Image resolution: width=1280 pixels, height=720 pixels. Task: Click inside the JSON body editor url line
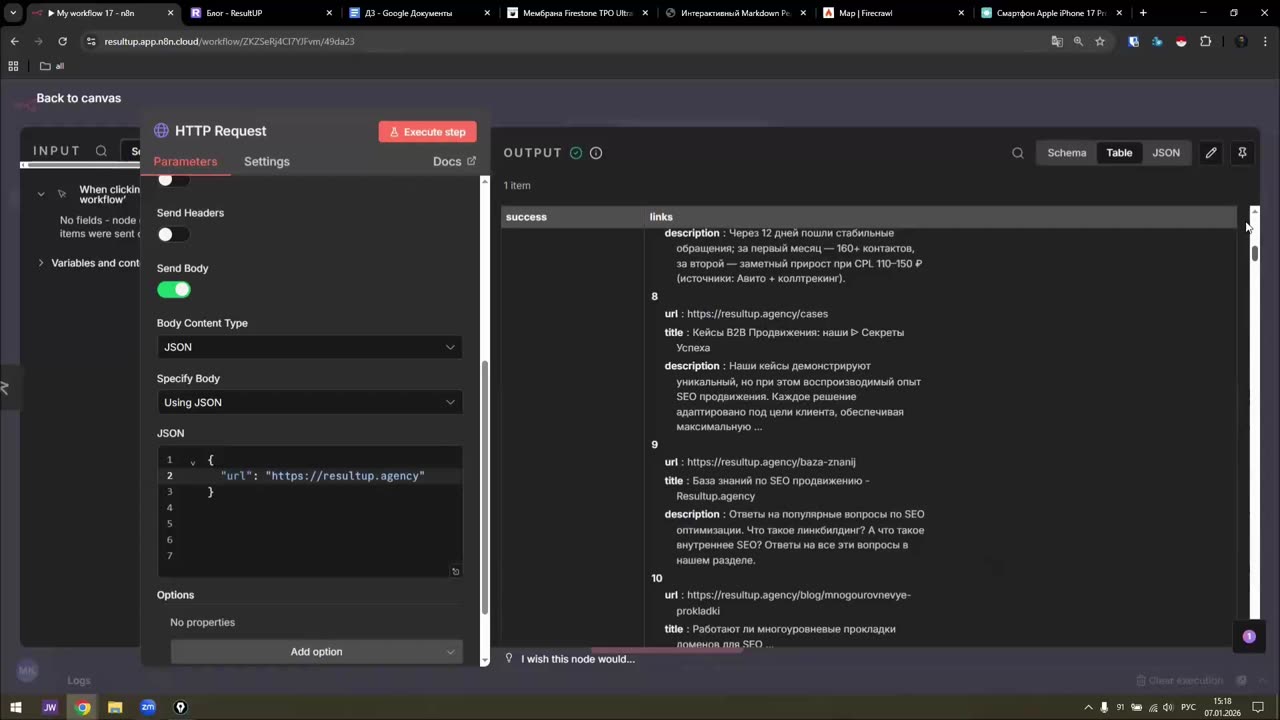[323, 476]
